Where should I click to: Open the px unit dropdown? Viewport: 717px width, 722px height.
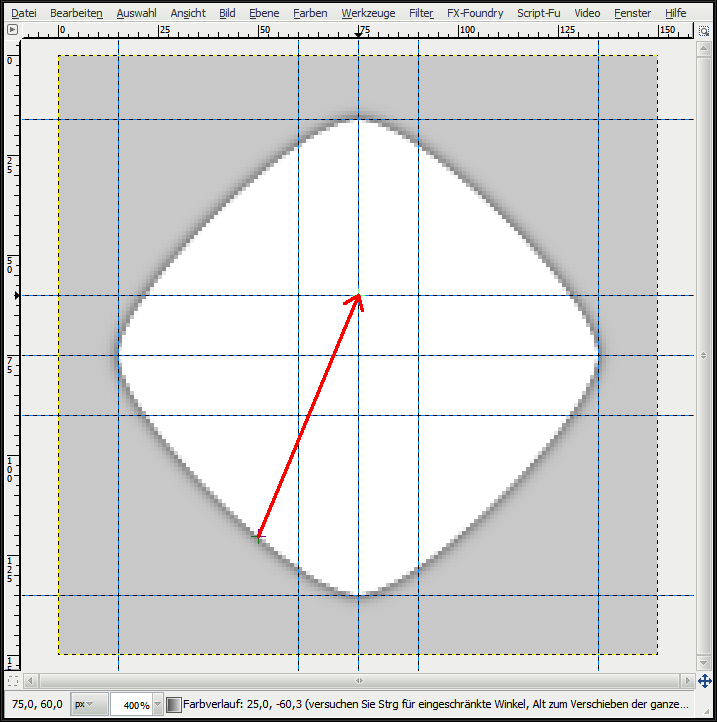coord(89,705)
